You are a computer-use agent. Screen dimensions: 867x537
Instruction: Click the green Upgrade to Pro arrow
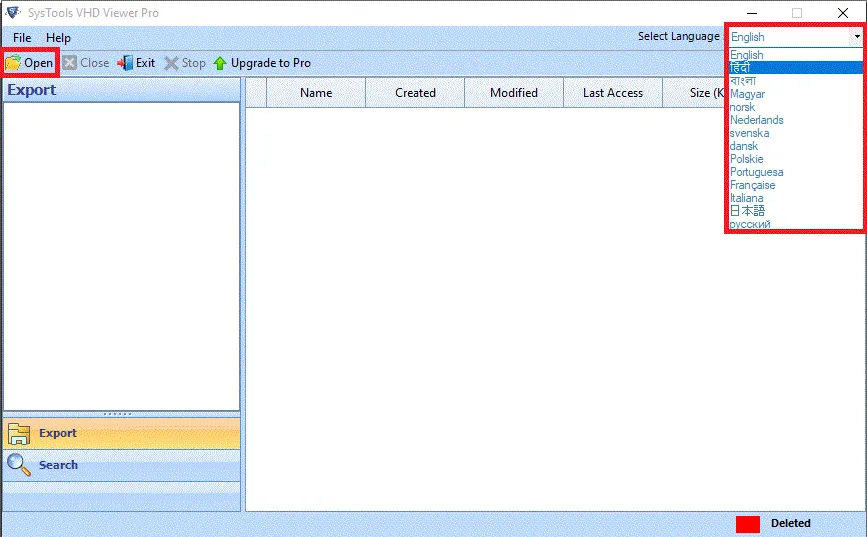point(220,63)
